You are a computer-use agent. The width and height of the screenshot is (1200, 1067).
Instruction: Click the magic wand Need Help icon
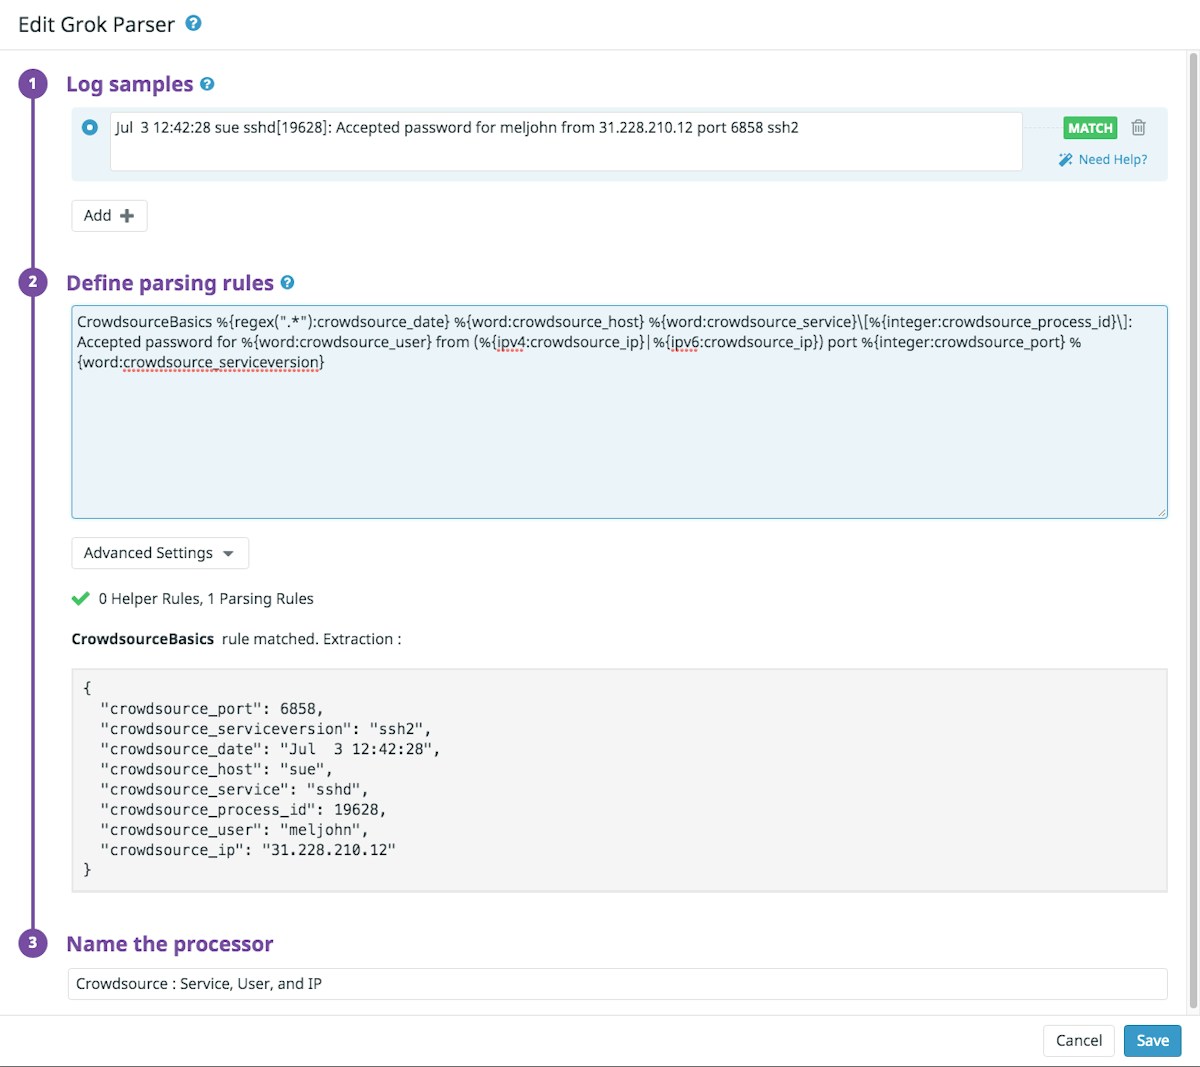tap(1066, 160)
